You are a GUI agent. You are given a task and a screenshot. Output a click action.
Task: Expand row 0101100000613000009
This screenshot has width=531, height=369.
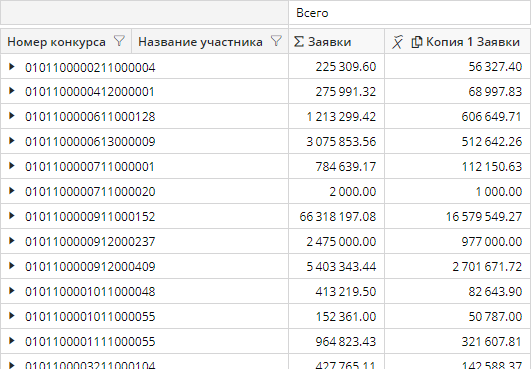coord(12,140)
